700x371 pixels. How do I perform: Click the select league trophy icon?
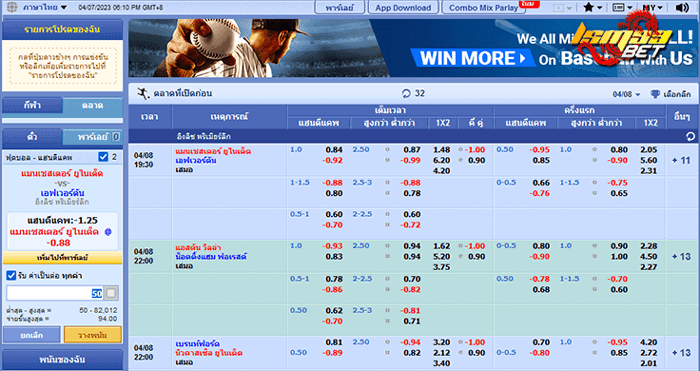point(655,94)
